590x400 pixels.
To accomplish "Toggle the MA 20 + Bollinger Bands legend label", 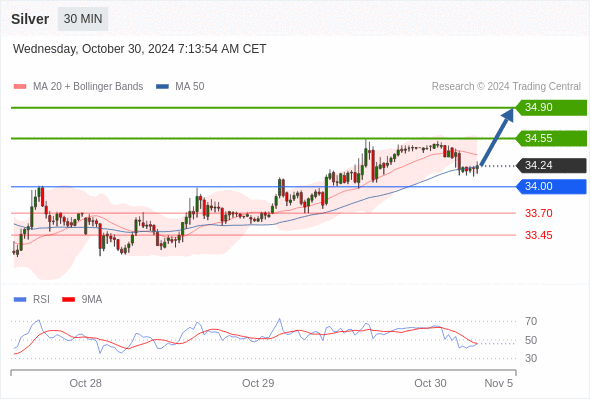I will 88,87.
